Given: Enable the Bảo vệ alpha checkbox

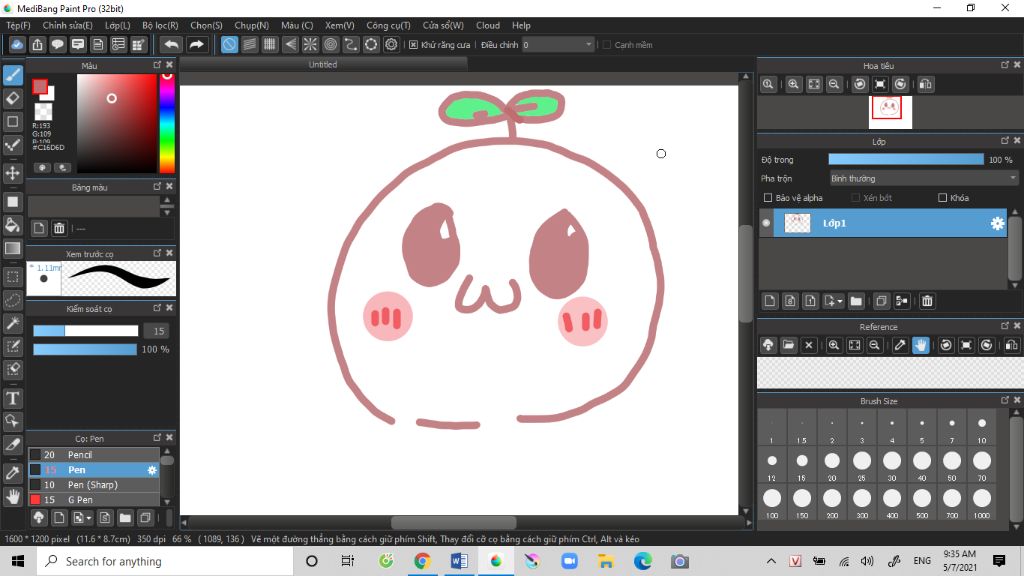Looking at the screenshot, I should coord(768,198).
